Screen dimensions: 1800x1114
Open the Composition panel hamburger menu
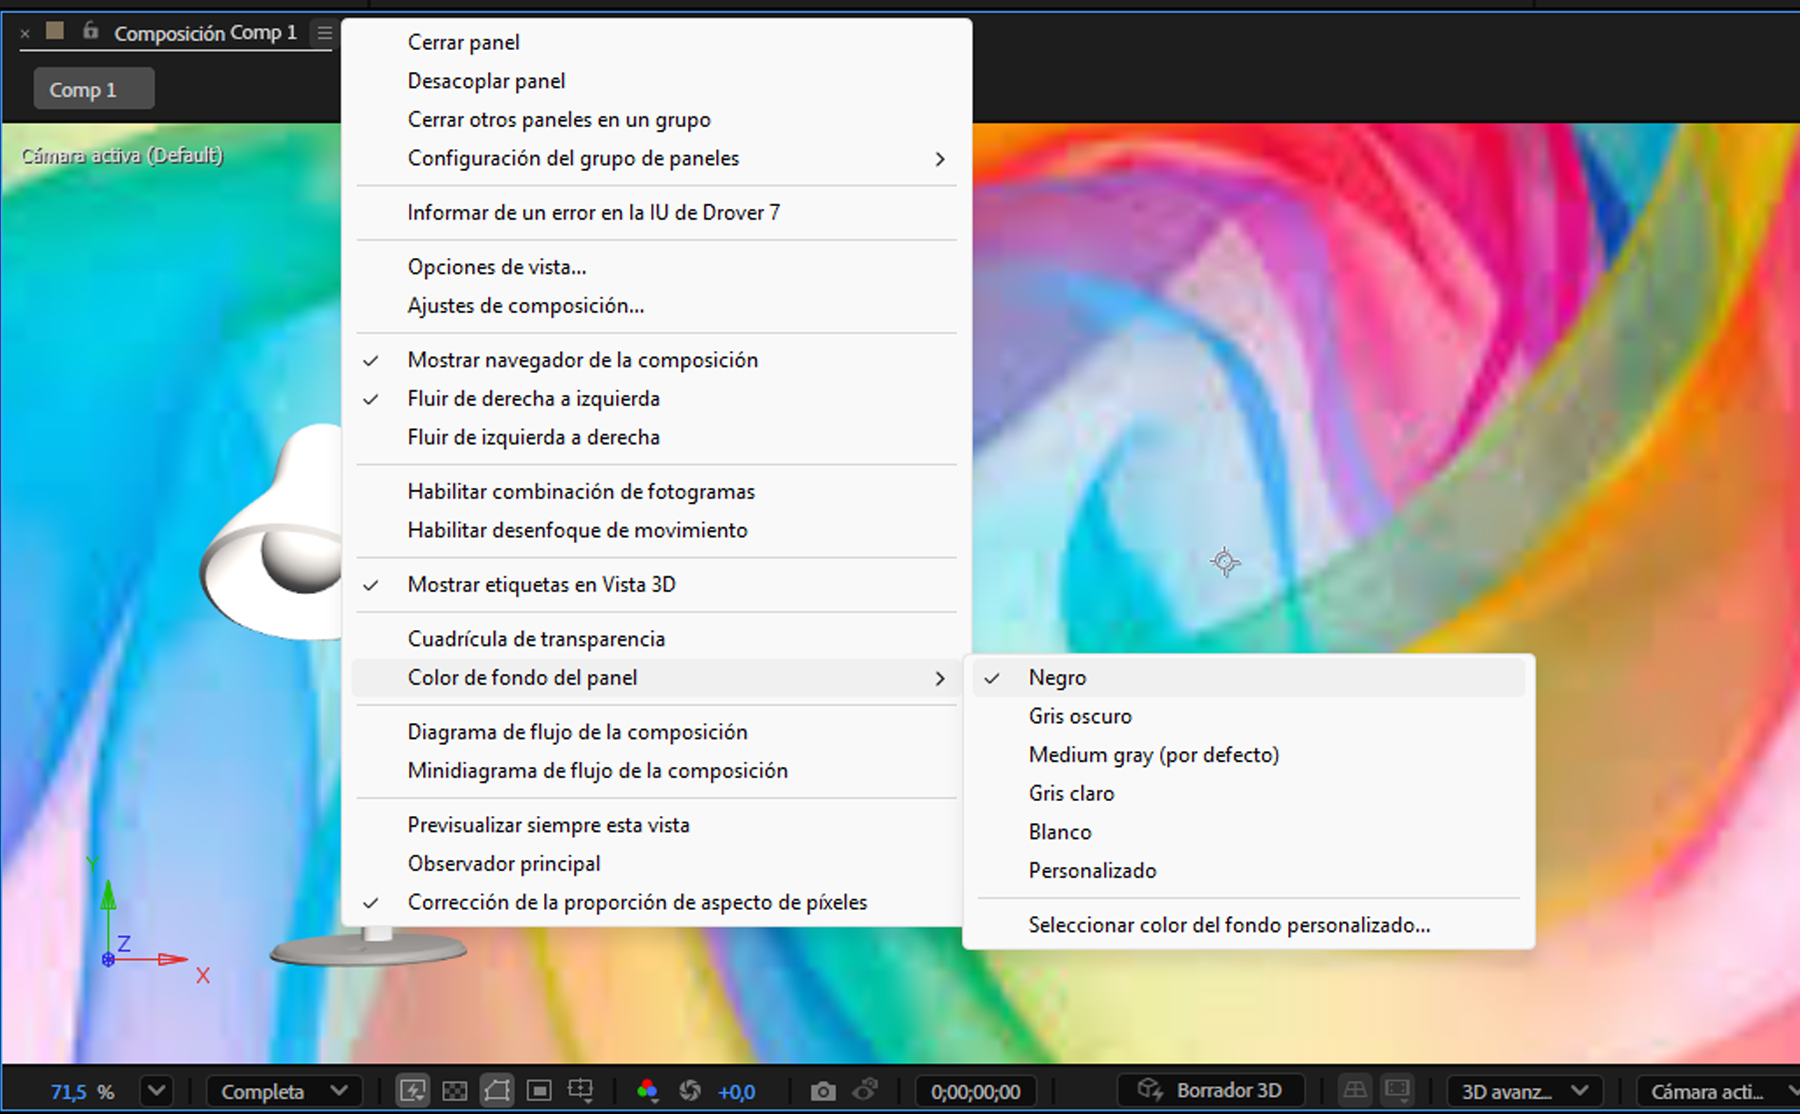323,32
